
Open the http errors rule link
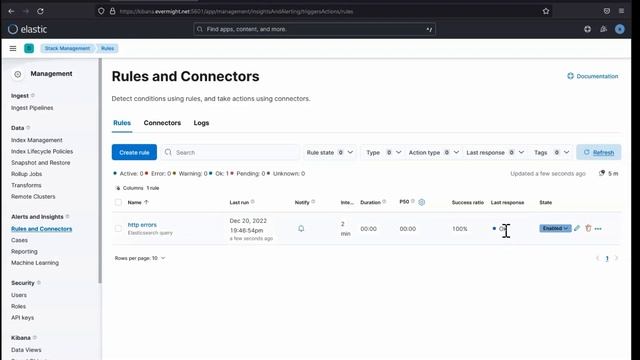click(142, 224)
